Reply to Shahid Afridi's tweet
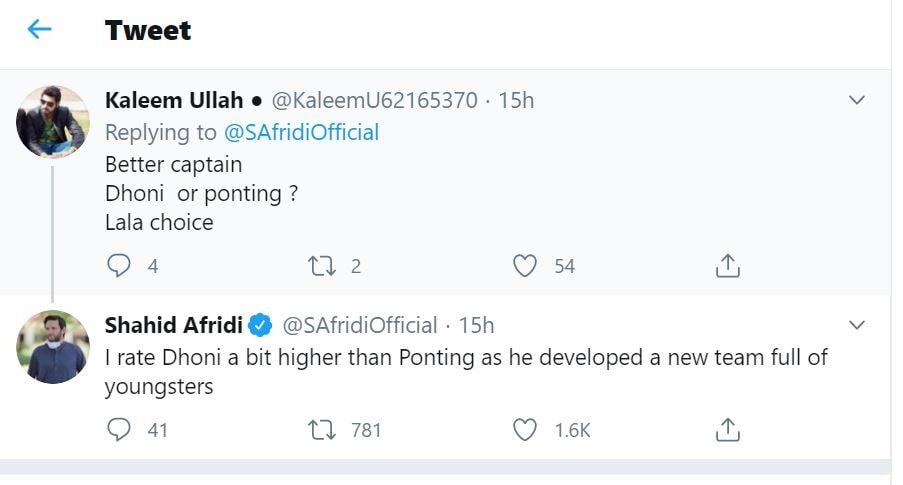The height and width of the screenshot is (485, 903). [119, 430]
